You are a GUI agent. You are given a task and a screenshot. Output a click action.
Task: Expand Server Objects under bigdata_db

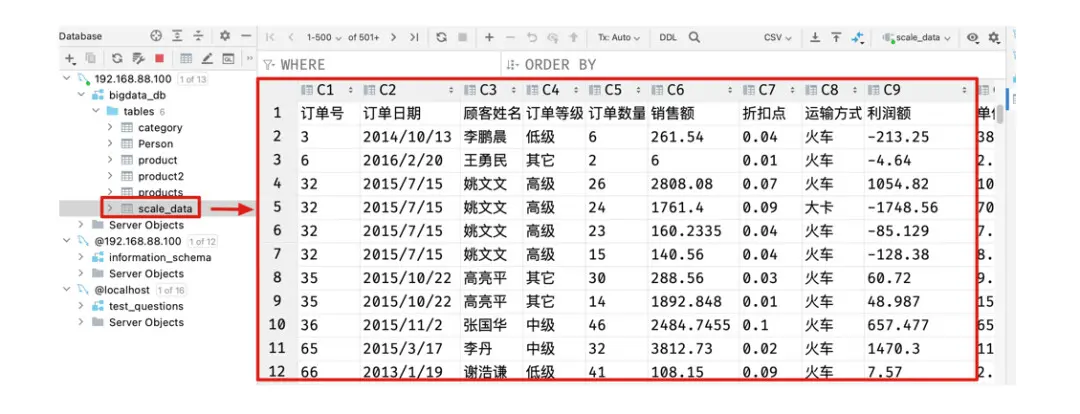click(x=81, y=225)
